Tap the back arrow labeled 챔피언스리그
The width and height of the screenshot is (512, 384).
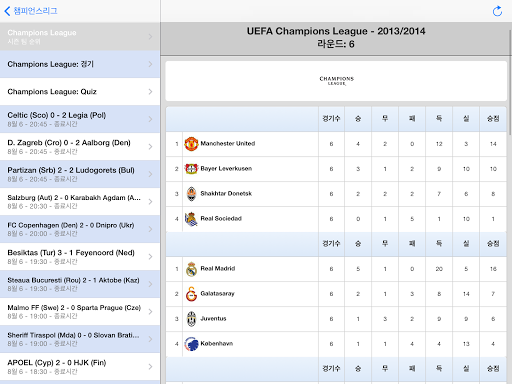pyautogui.click(x=30, y=11)
